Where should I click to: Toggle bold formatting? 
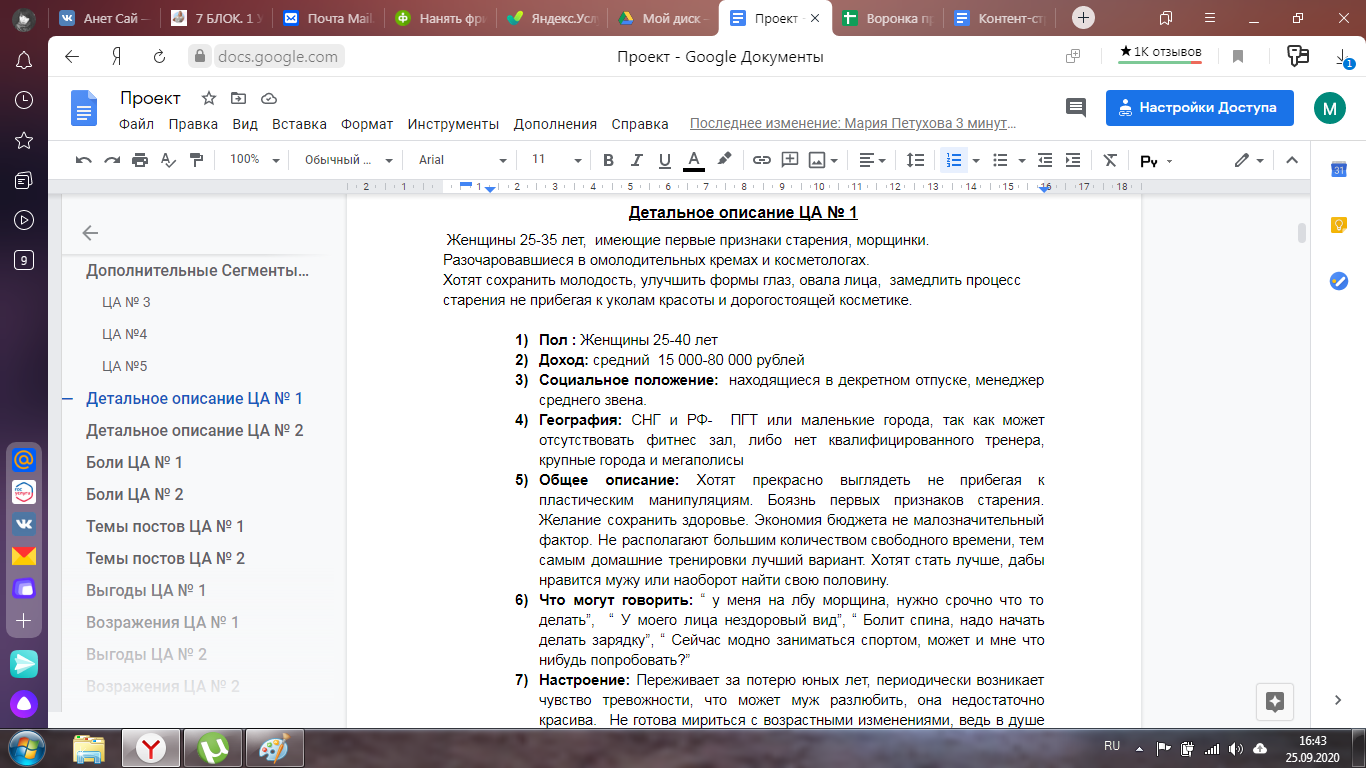608,160
